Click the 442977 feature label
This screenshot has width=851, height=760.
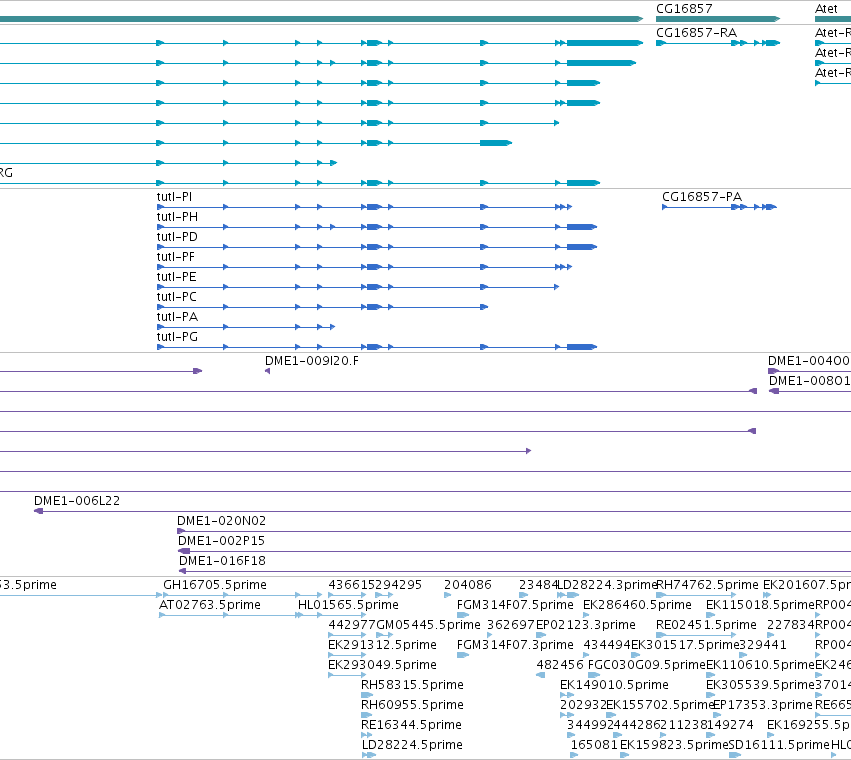[352, 625]
